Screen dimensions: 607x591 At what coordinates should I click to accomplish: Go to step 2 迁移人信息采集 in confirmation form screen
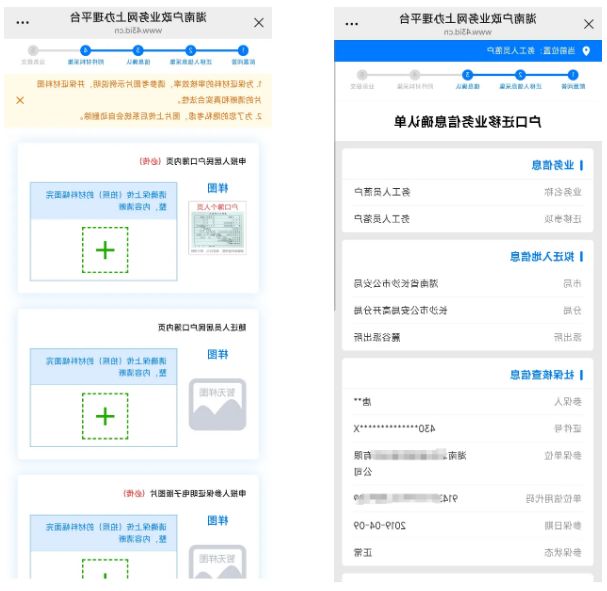[520, 79]
